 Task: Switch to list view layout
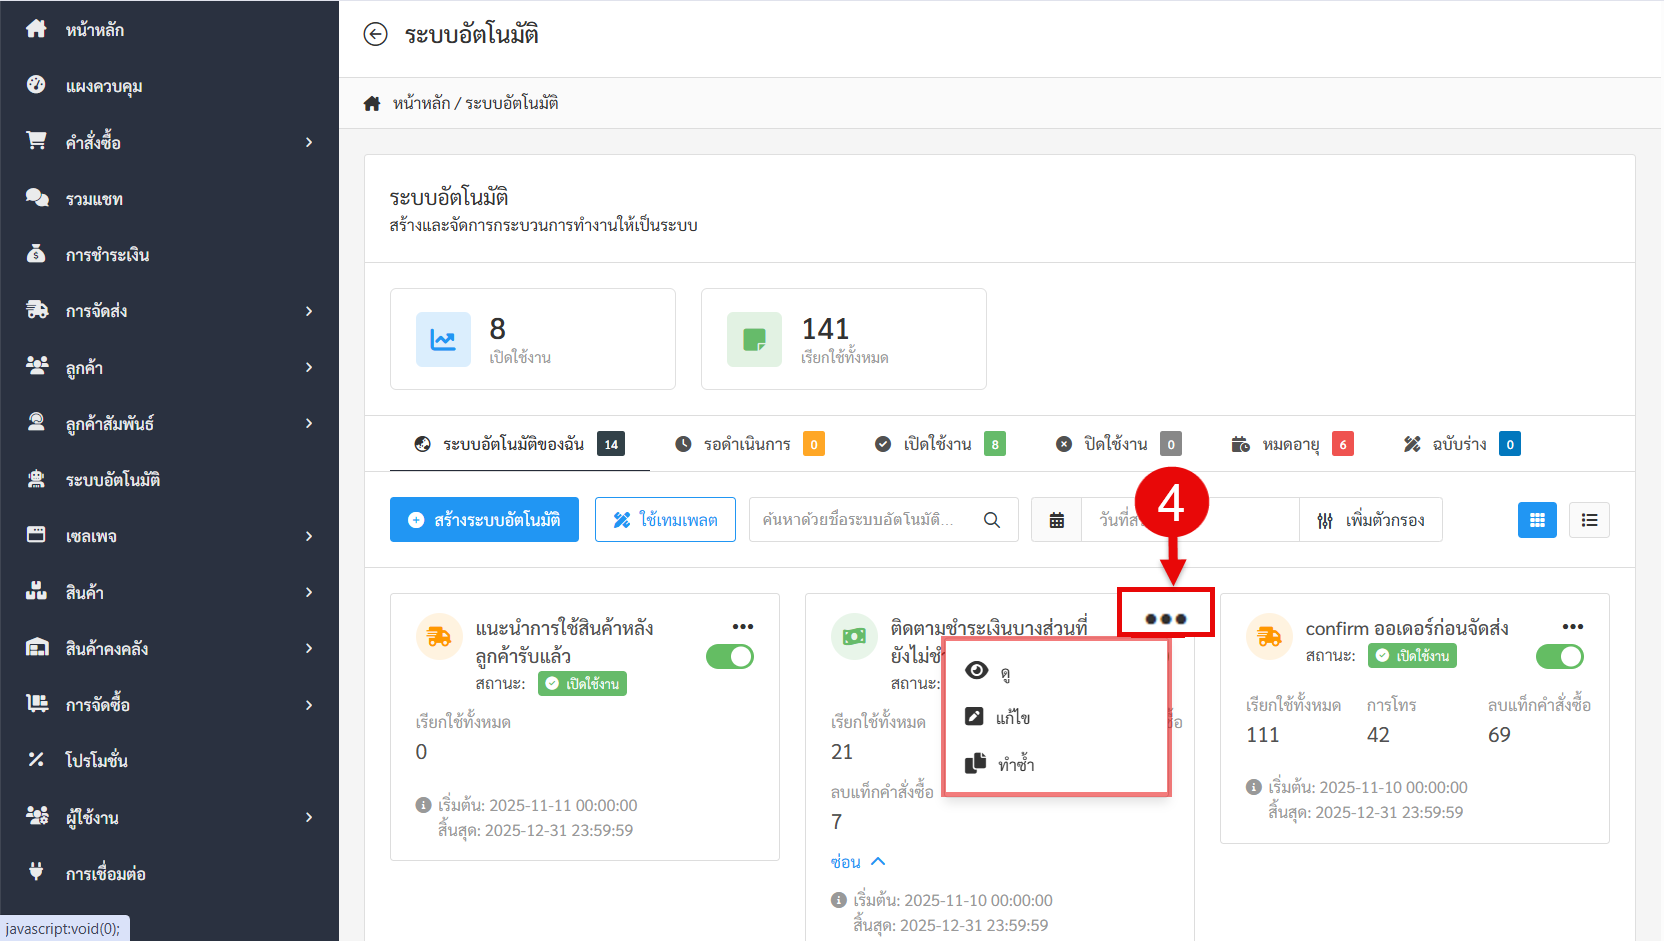(1589, 520)
